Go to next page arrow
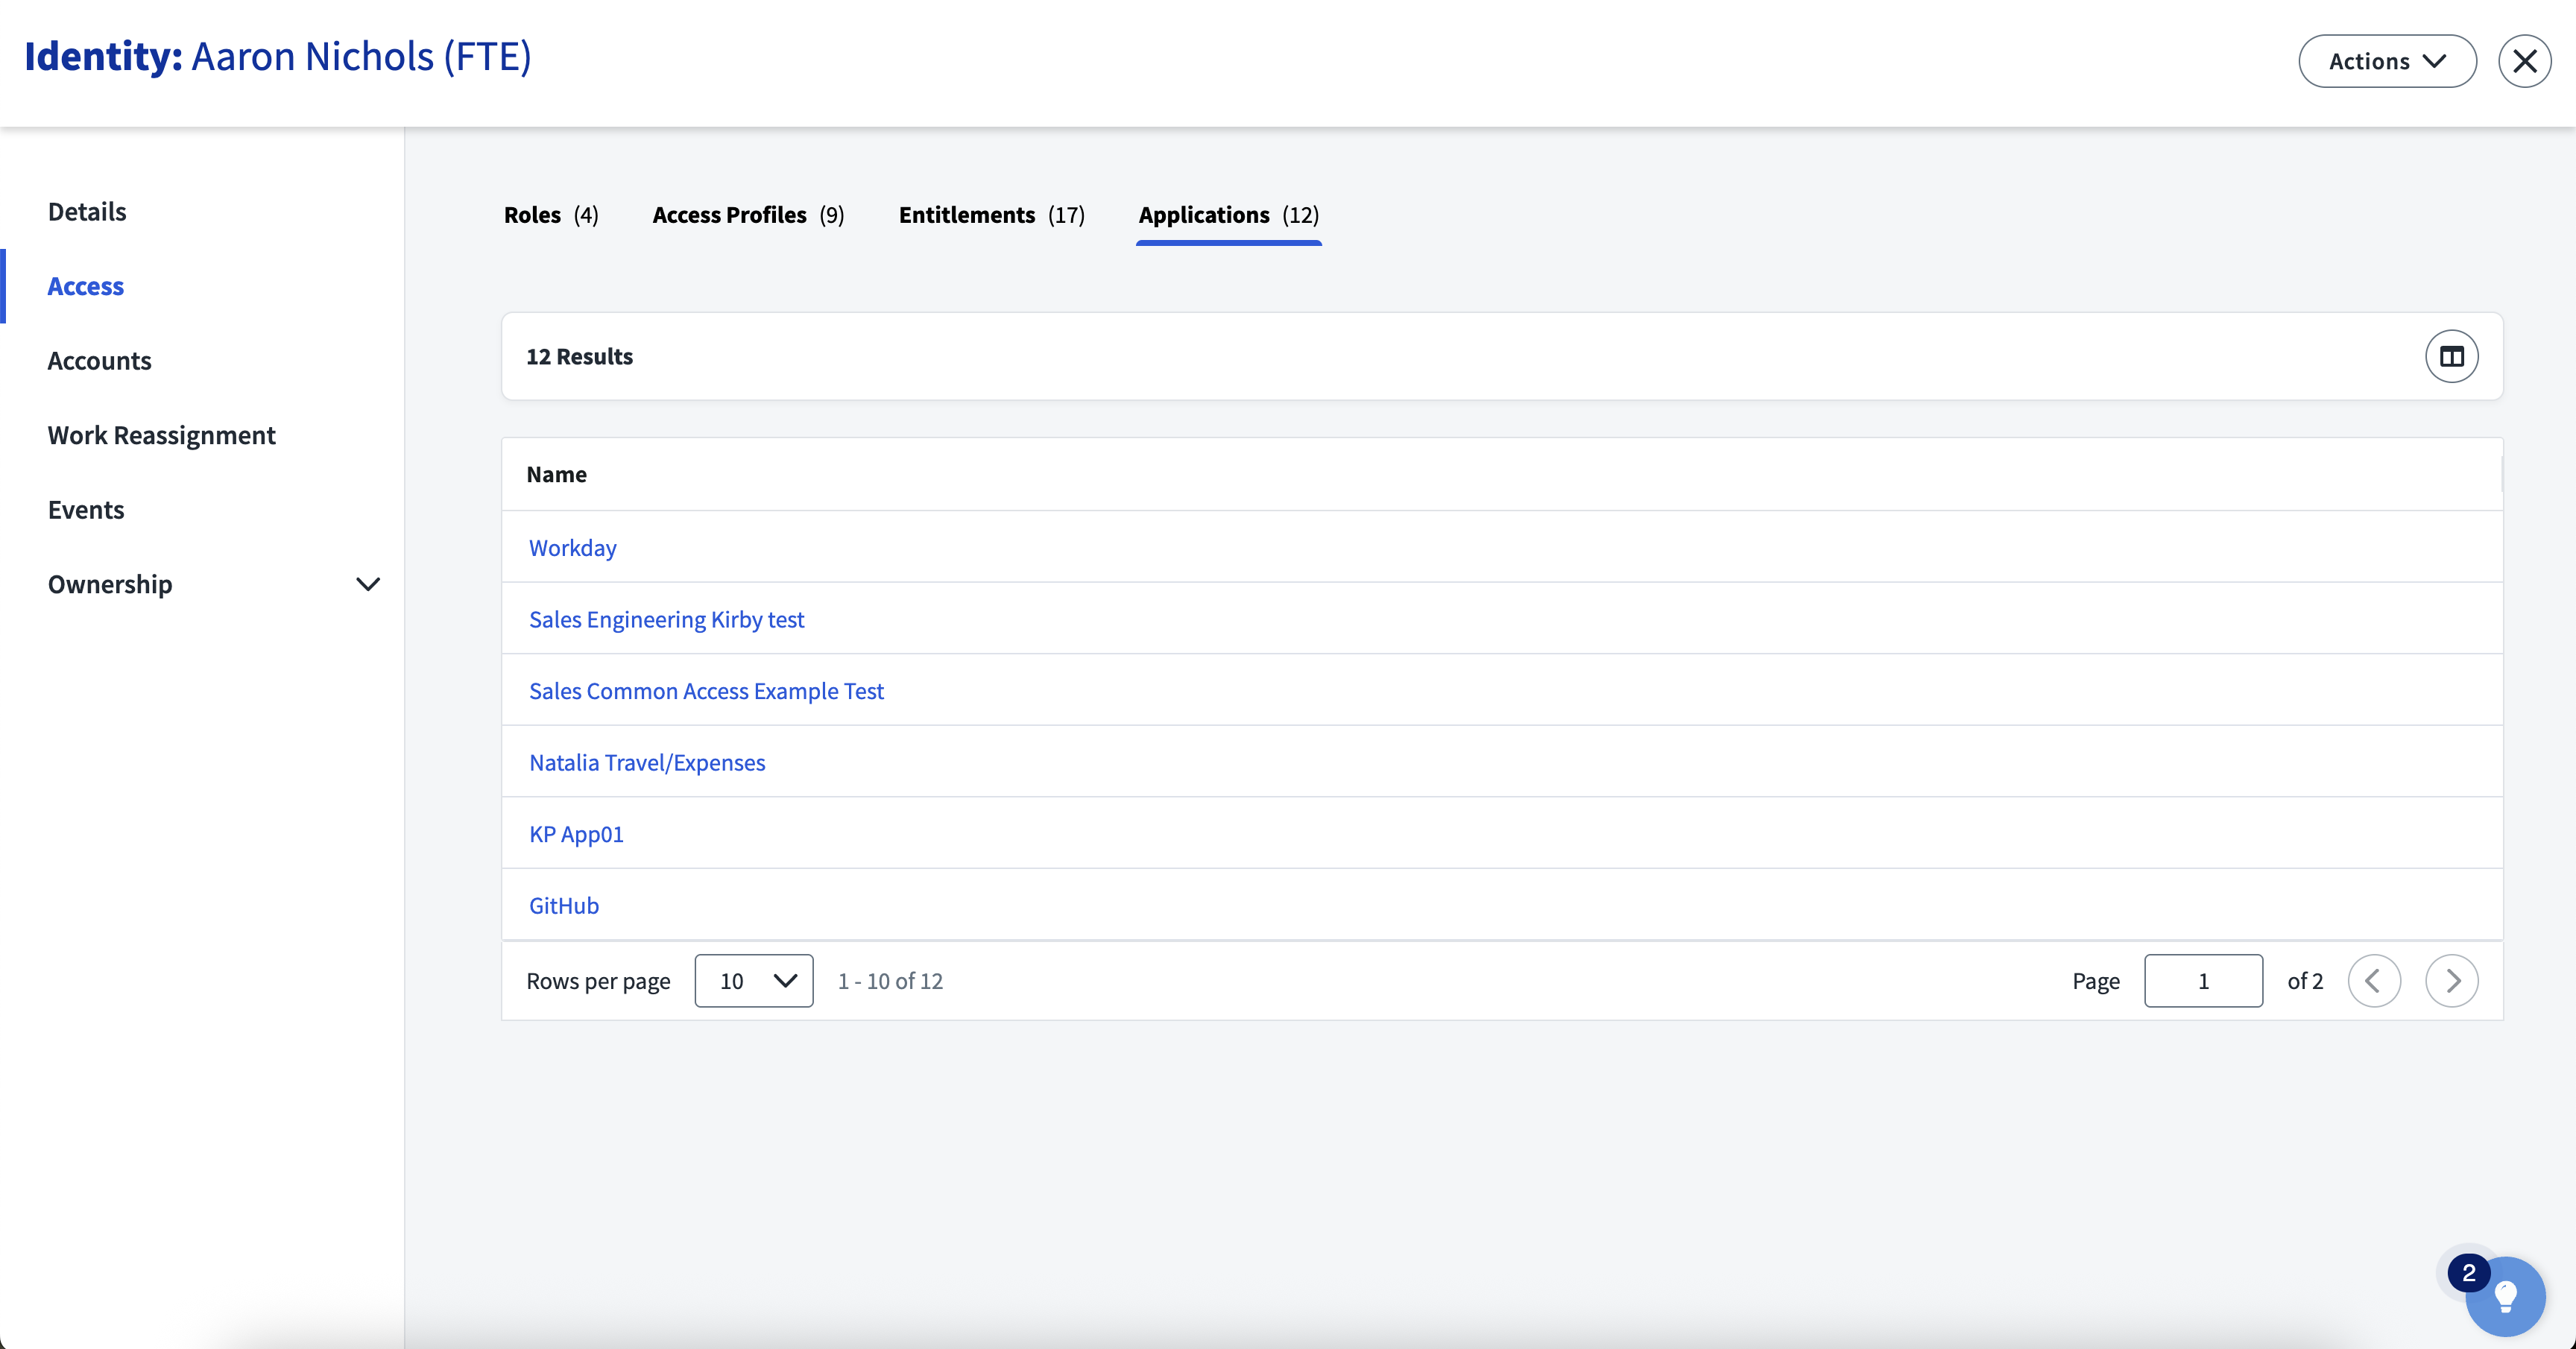 point(2451,981)
